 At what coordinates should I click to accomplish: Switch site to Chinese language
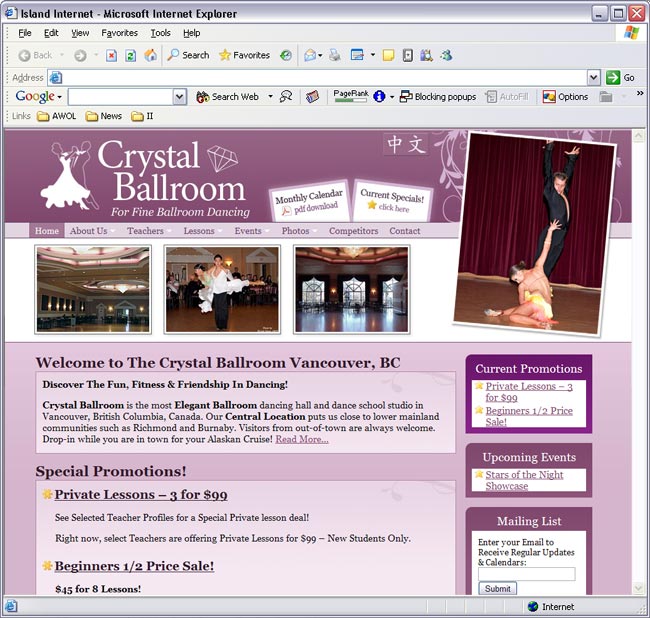click(x=406, y=144)
